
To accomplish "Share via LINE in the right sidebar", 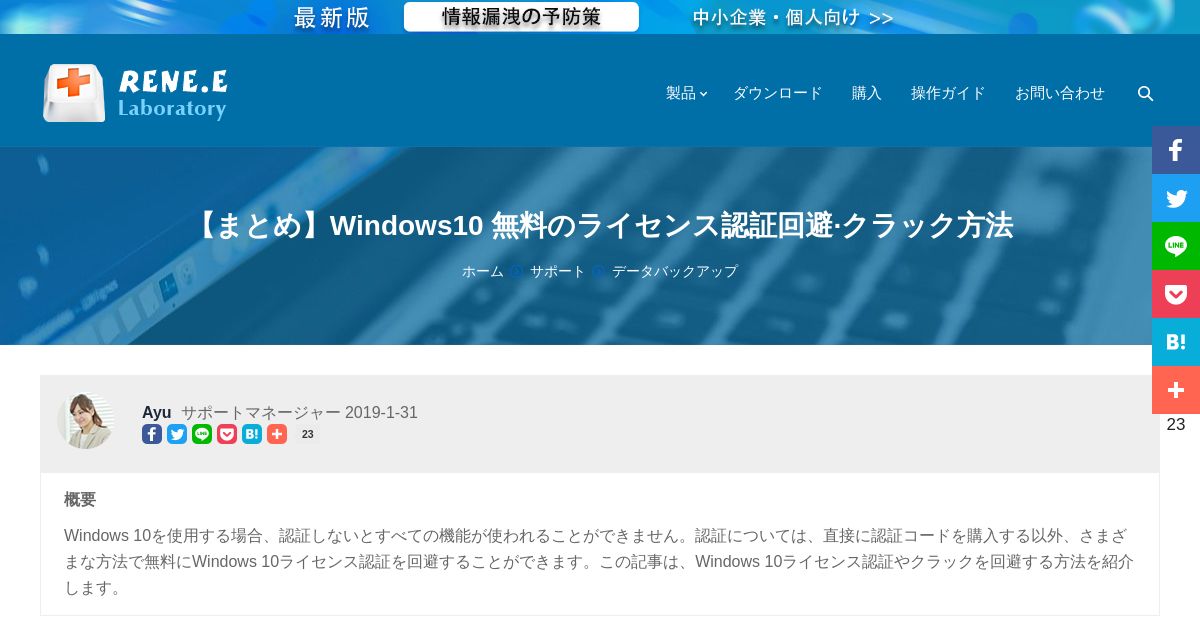I will tap(1176, 246).
